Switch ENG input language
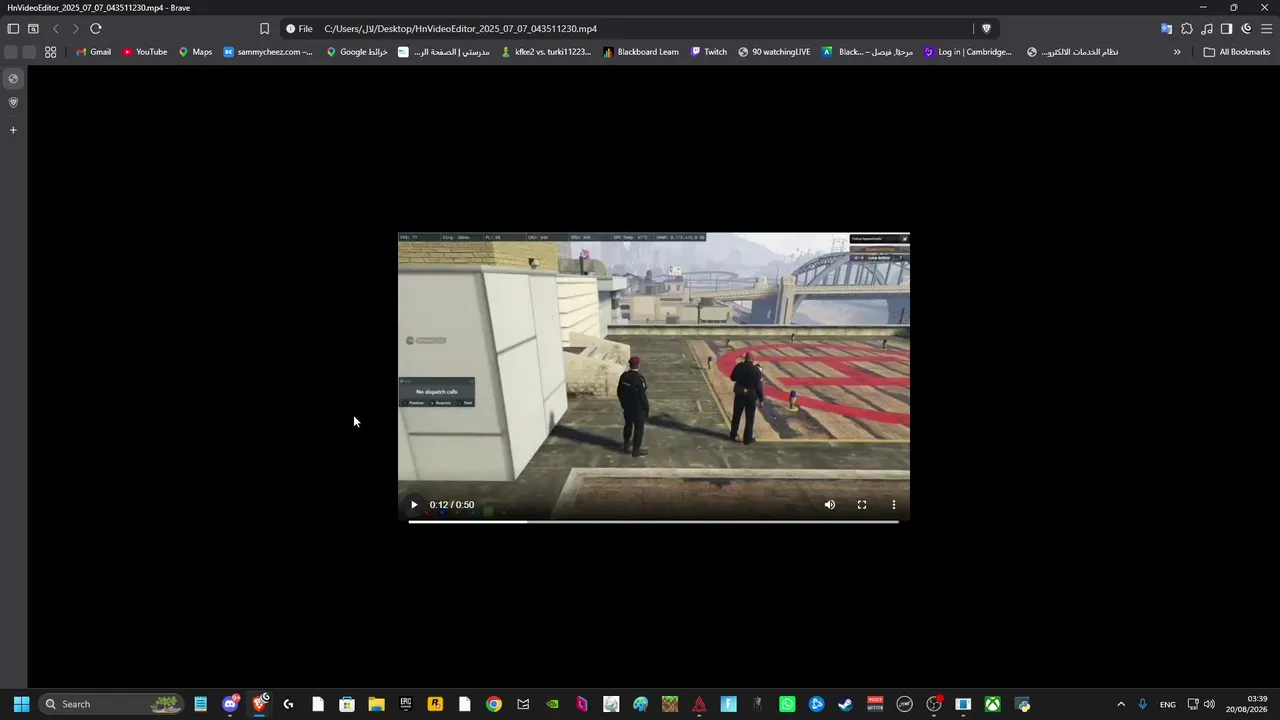 click(1168, 704)
